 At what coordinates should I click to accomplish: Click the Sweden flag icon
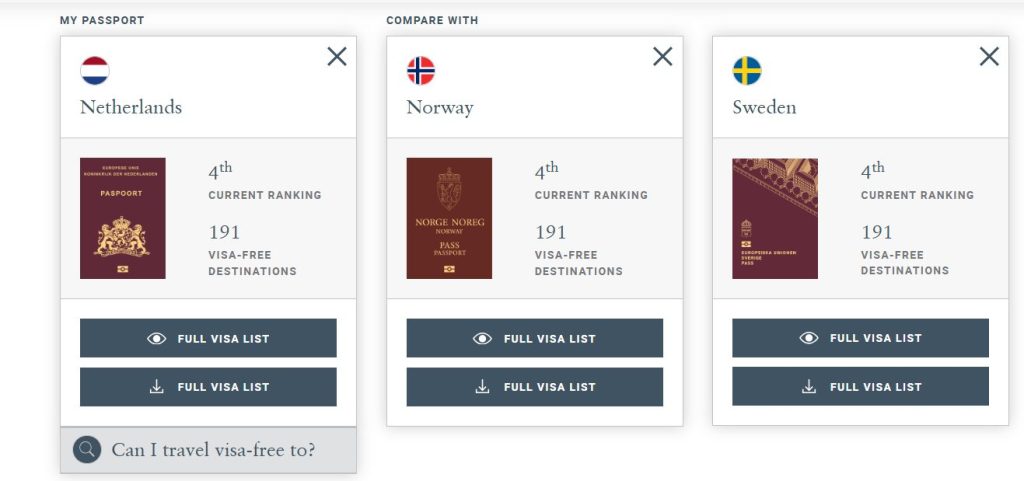pyautogui.click(x=747, y=71)
